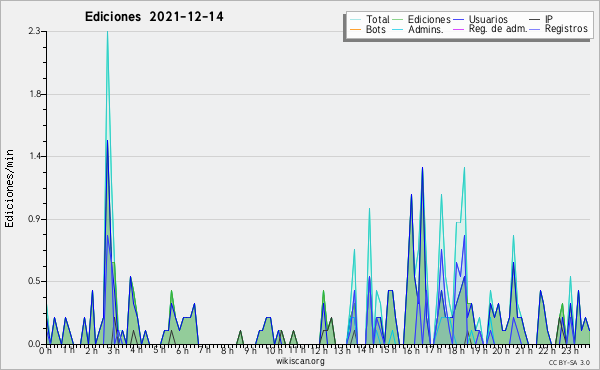
Task: Click the Ediciones/min y-axis label
Action: pyautogui.click(x=9, y=188)
